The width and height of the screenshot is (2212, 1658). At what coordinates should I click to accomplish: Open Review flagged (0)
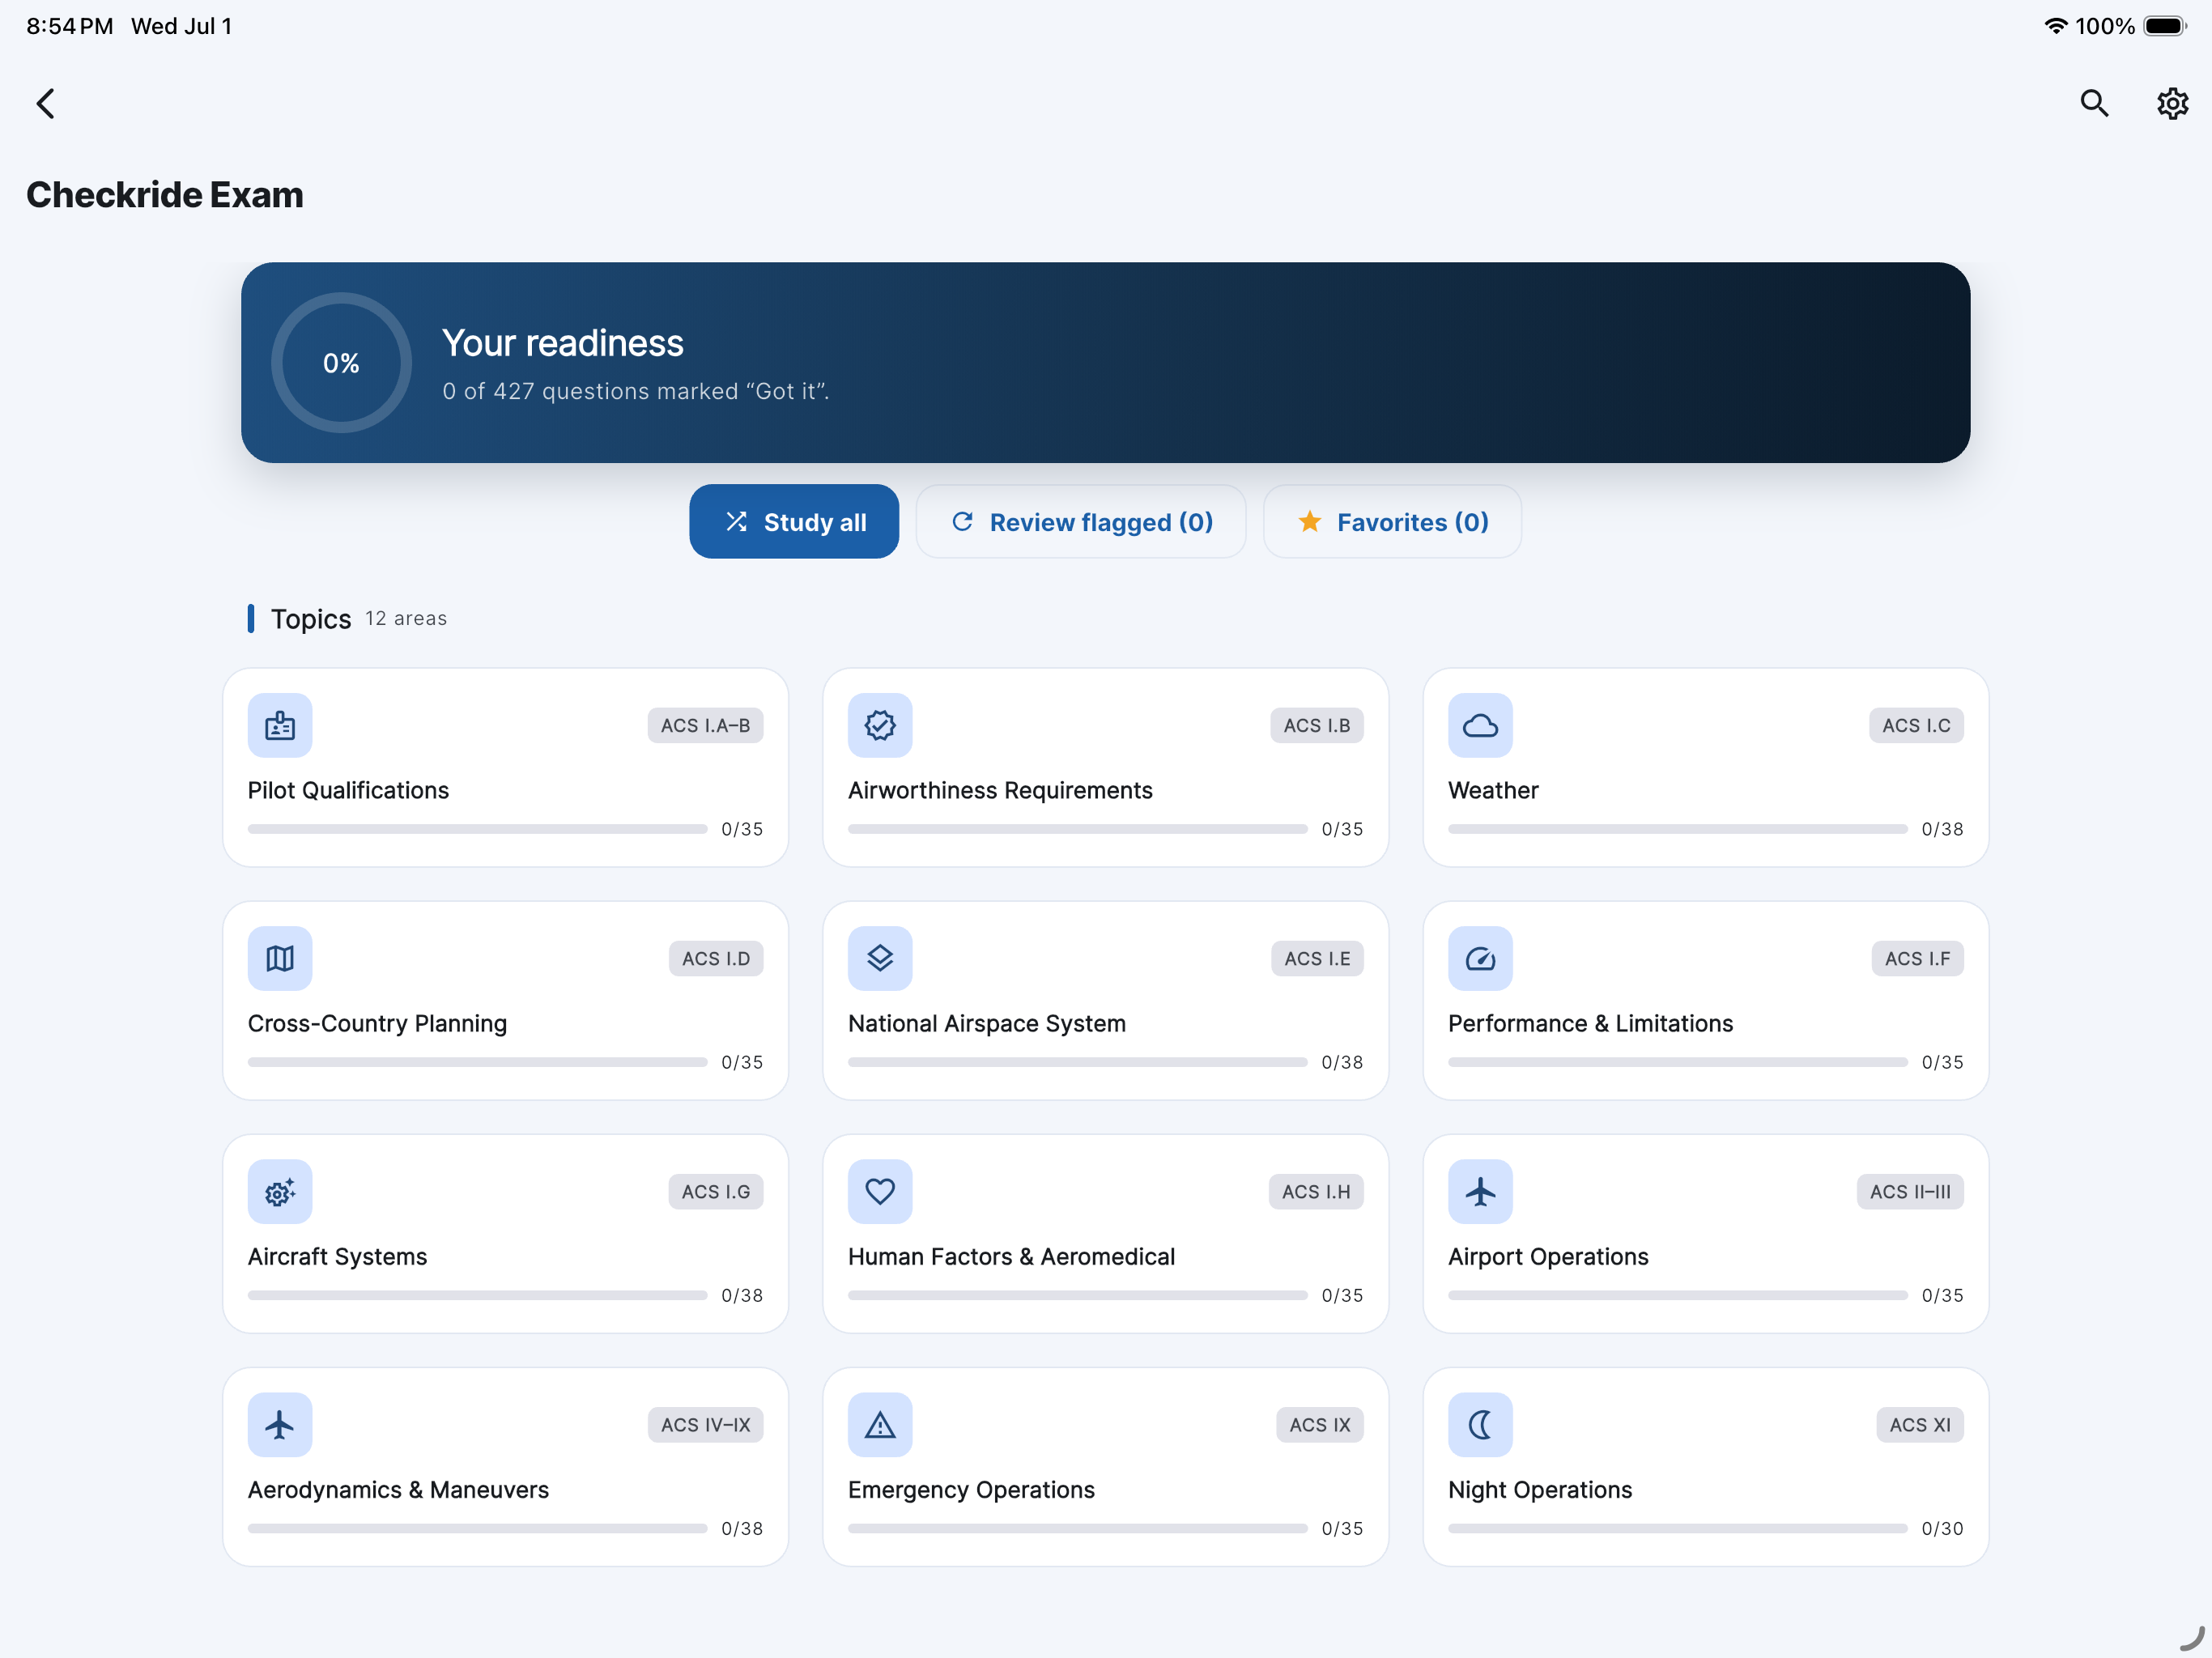click(x=1081, y=522)
